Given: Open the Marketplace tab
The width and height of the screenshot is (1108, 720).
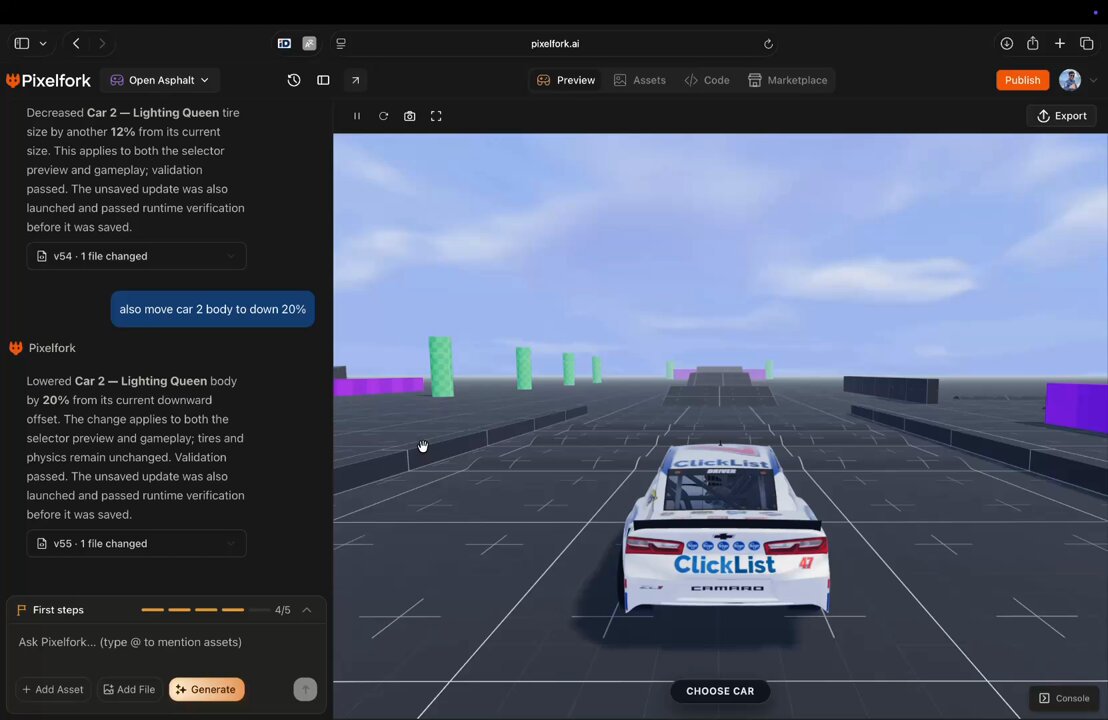Looking at the screenshot, I should pyautogui.click(x=788, y=81).
